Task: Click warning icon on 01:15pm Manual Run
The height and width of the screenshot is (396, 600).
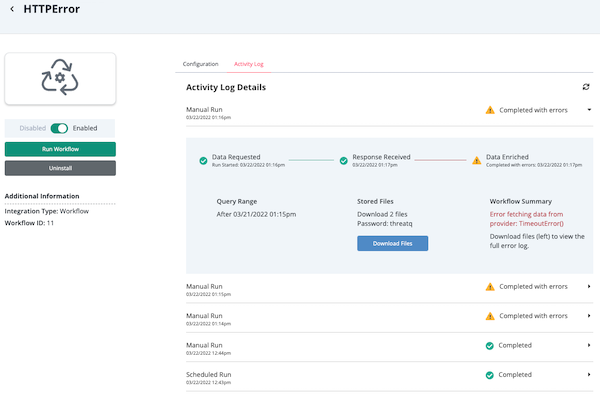Action: [490, 287]
